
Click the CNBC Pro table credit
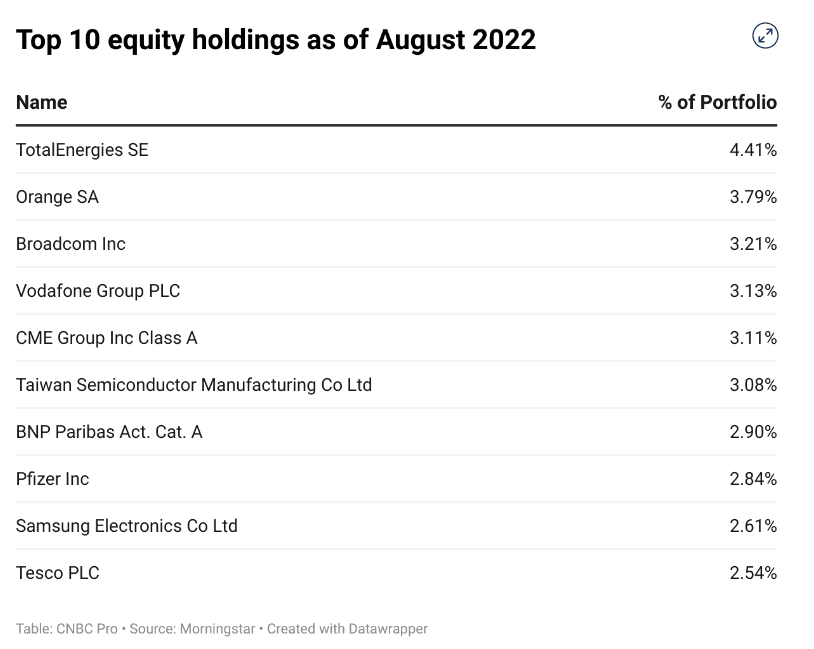pyautogui.click(x=66, y=629)
